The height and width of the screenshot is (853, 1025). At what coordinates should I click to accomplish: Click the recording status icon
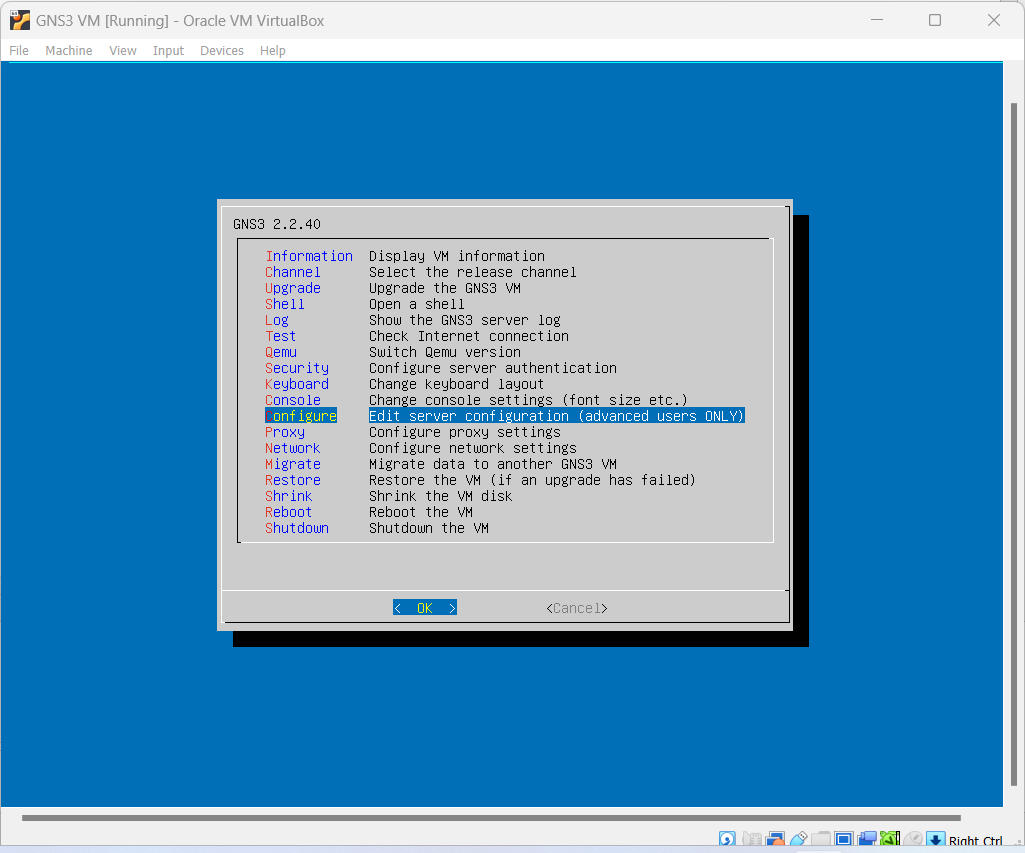coord(867,838)
